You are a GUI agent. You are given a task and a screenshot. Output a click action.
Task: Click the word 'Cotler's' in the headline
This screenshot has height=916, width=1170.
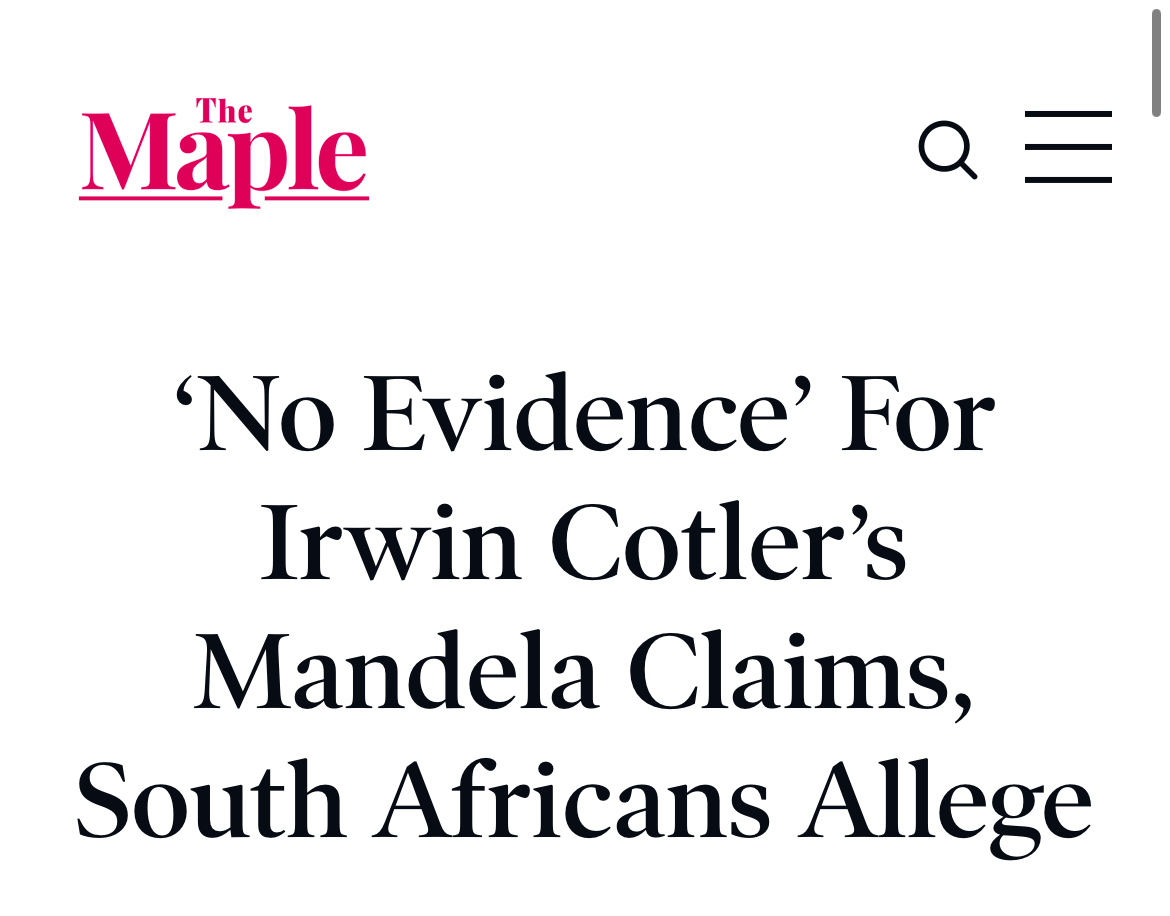tap(728, 545)
